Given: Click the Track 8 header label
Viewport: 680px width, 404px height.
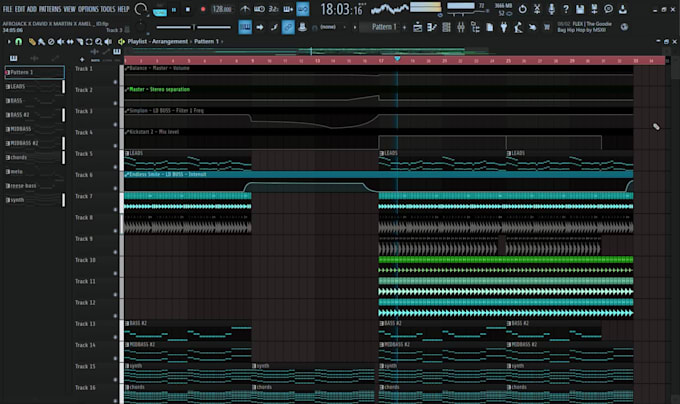Looking at the screenshot, I should (x=84, y=218).
